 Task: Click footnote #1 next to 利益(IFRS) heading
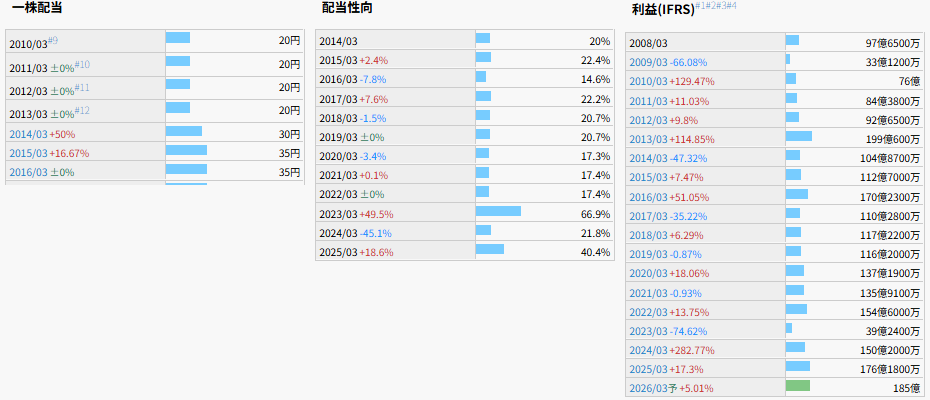pos(702,6)
